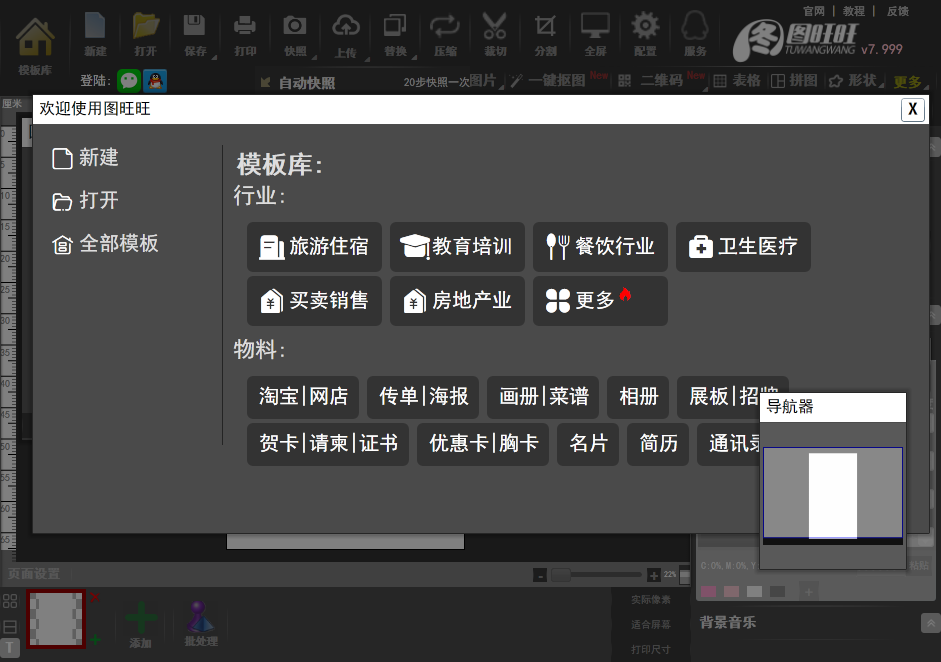Screen dimensions: 941x662
Task: Log in with the WeChat icon
Action: 129,80
